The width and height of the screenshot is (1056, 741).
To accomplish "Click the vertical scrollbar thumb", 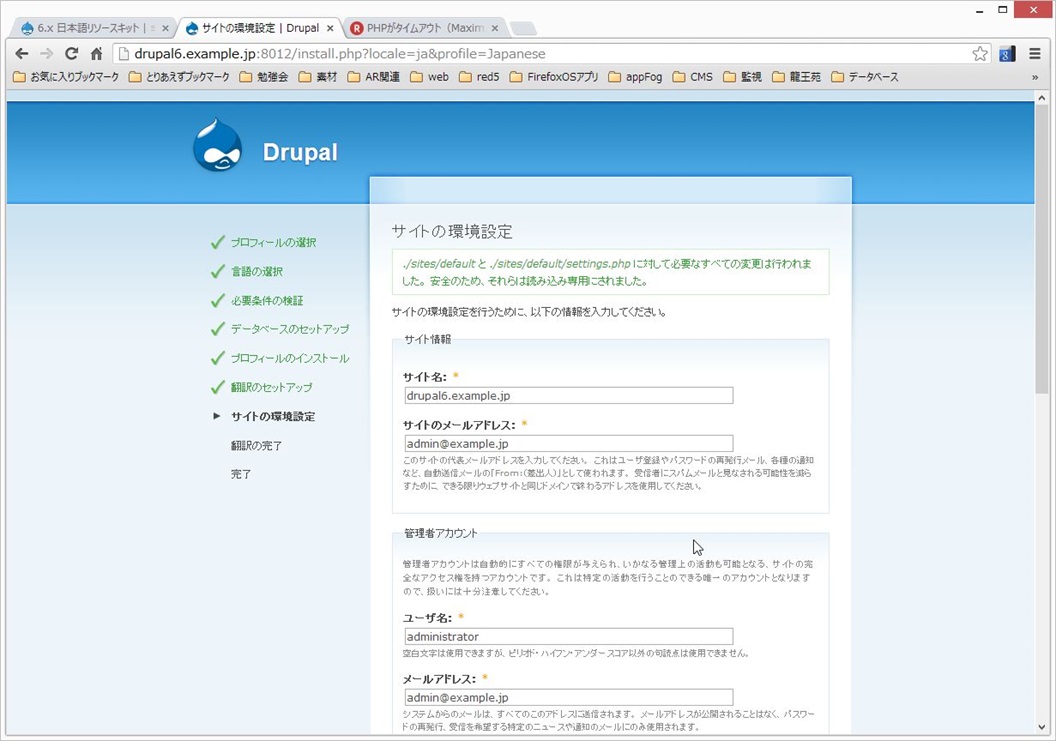I will click(1042, 248).
